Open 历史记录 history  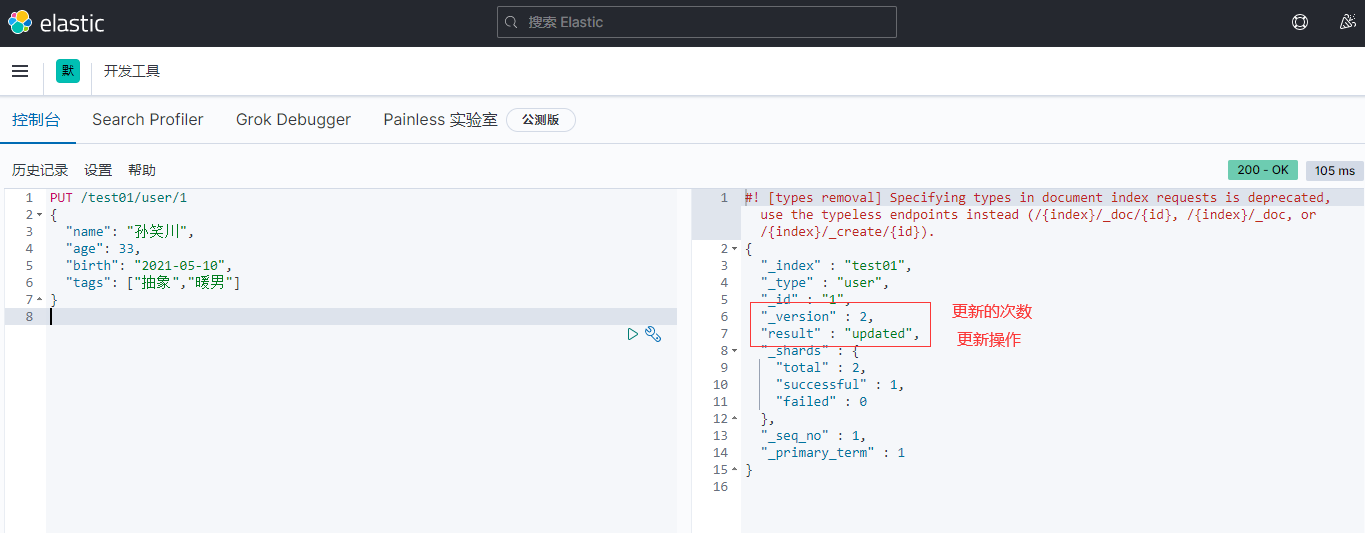pyautogui.click(x=40, y=171)
